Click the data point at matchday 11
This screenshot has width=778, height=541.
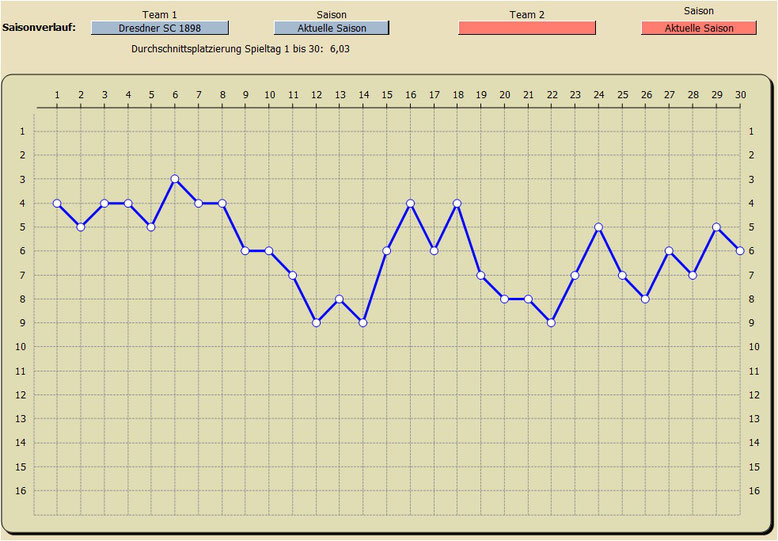coord(293,275)
